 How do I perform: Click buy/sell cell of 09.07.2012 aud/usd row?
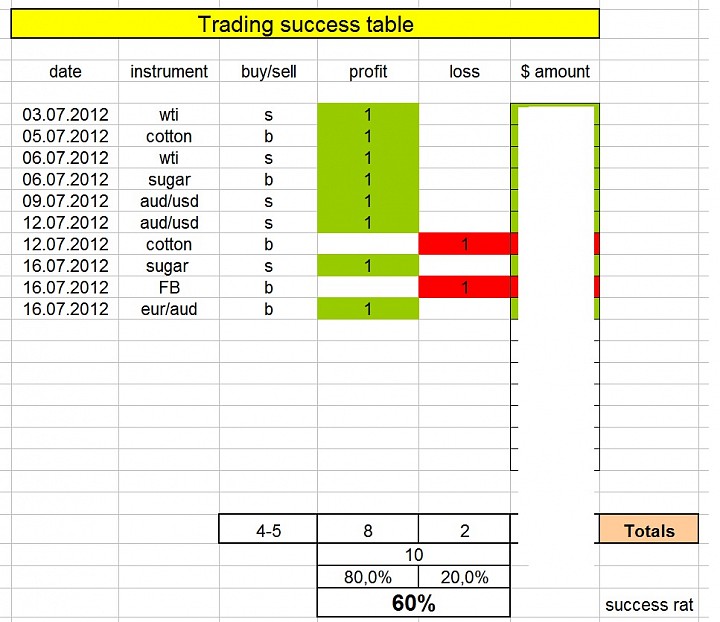pos(269,201)
